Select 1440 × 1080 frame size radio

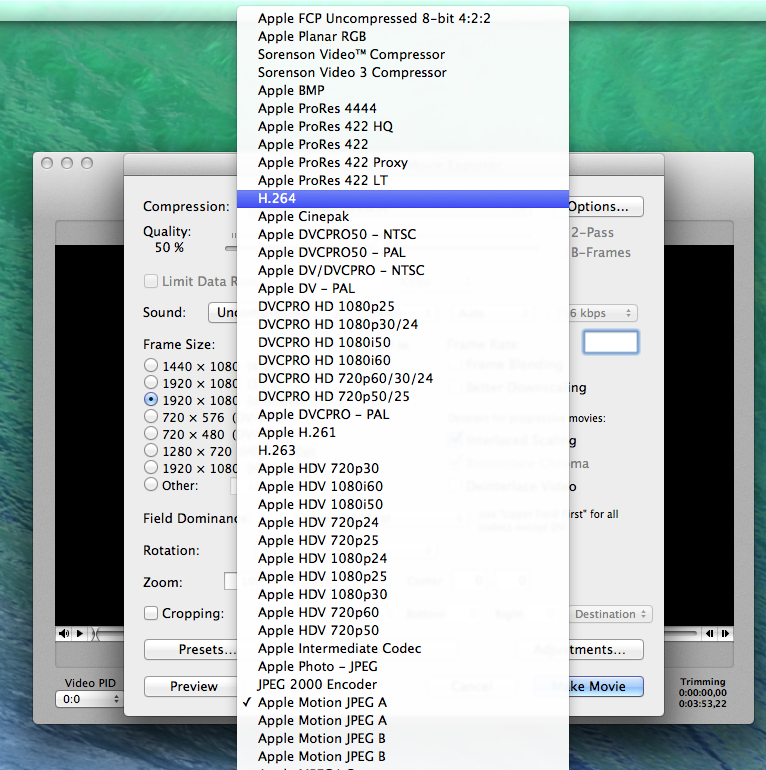click(x=151, y=365)
